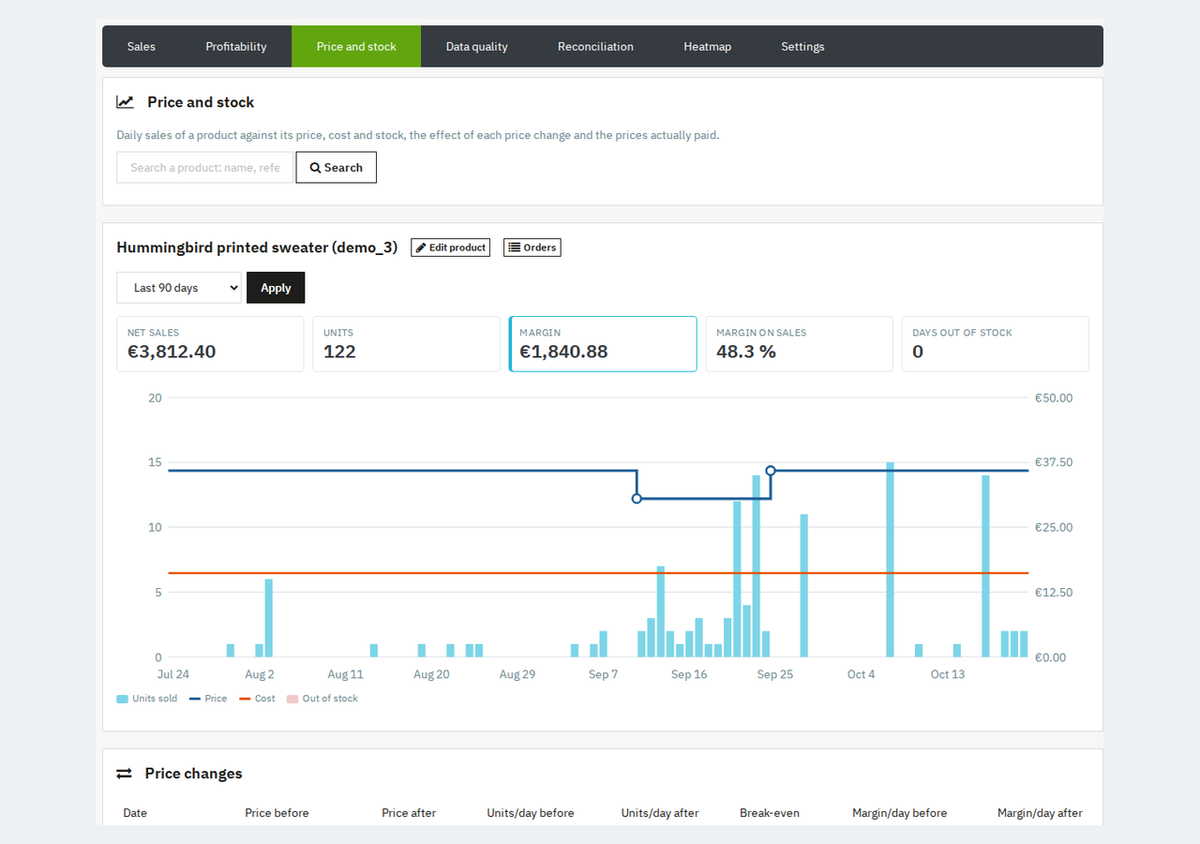The height and width of the screenshot is (844, 1200).
Task: Click the price increase marker on chart
Action: tap(770, 470)
